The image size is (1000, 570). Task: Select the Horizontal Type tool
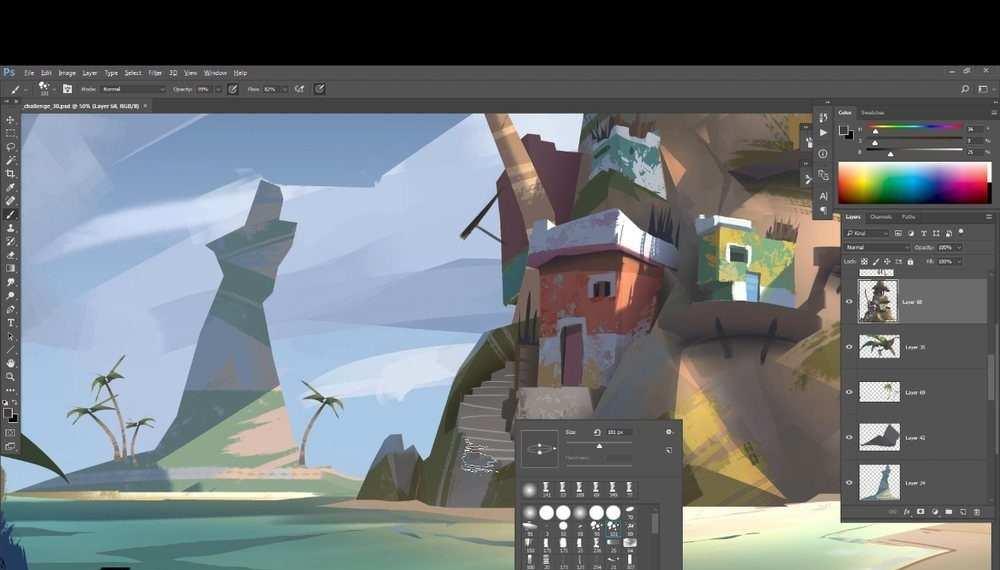(x=10, y=323)
